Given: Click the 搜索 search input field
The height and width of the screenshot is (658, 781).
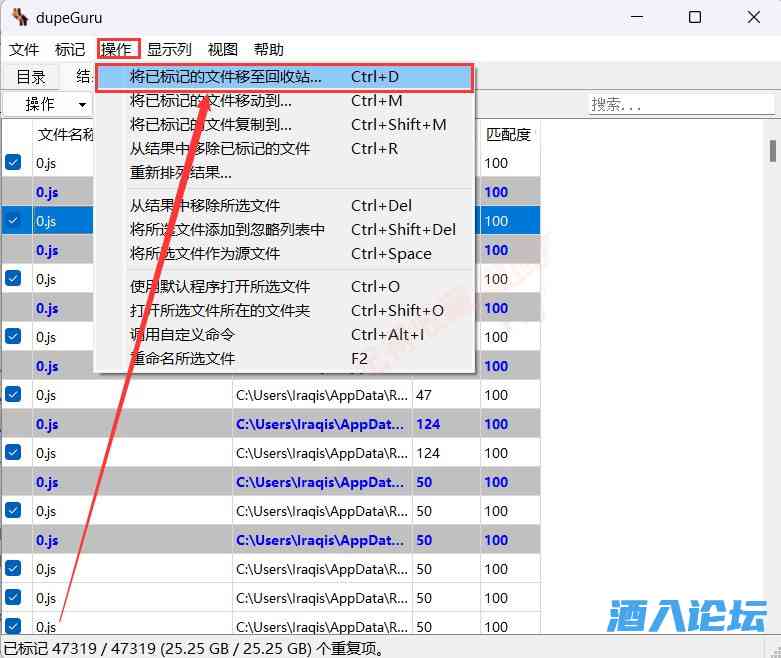Looking at the screenshot, I should 680,104.
